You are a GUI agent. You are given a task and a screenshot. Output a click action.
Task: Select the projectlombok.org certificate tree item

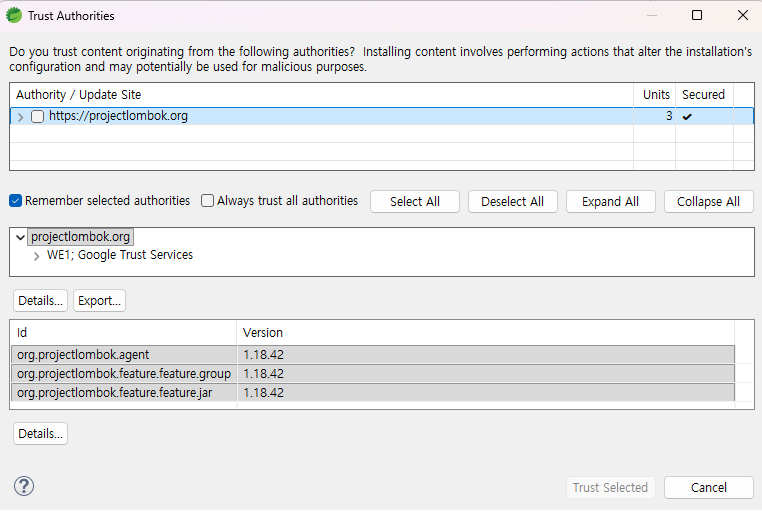pos(80,237)
